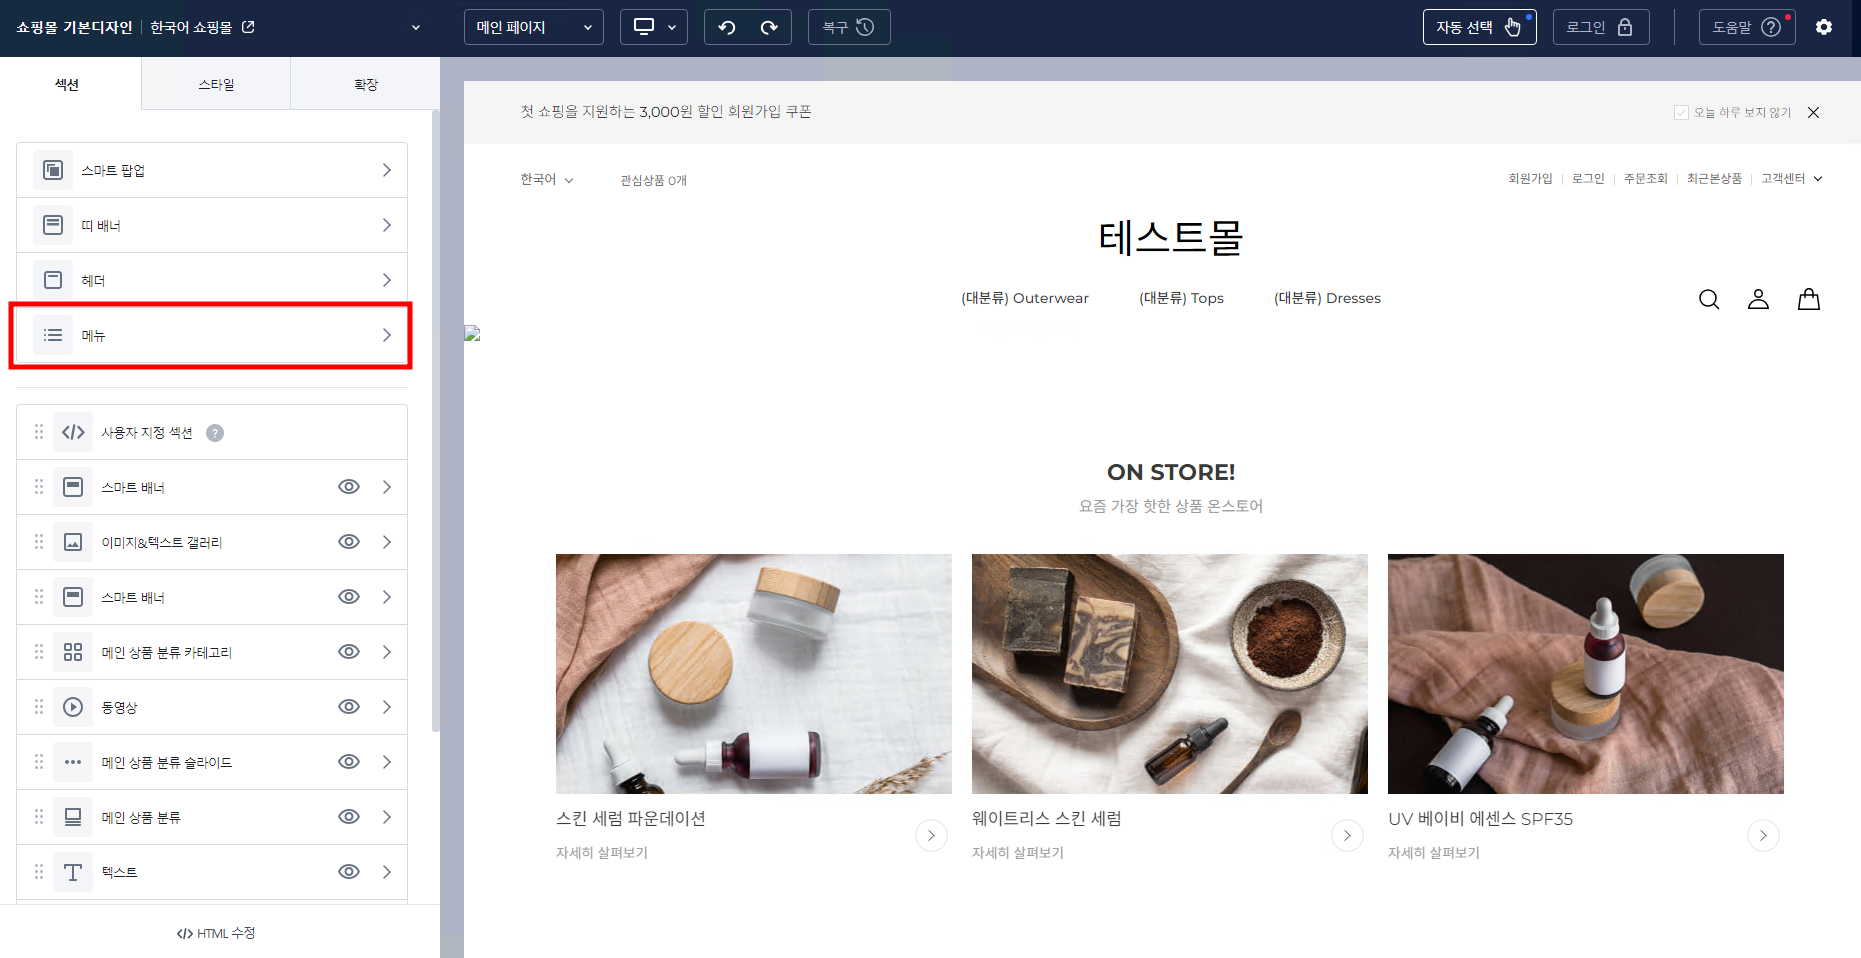This screenshot has height=958, width=1861.
Task: Open the settings gear
Action: pos(1824,27)
